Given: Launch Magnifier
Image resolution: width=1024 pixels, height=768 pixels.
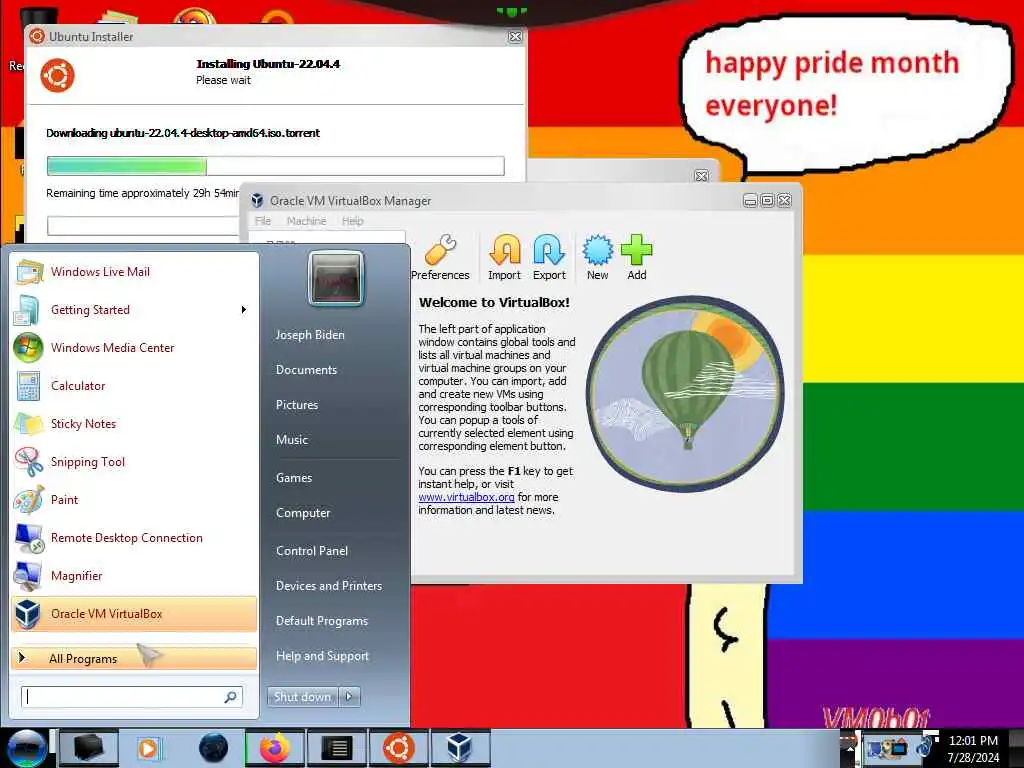Looking at the screenshot, I should coord(134,575).
